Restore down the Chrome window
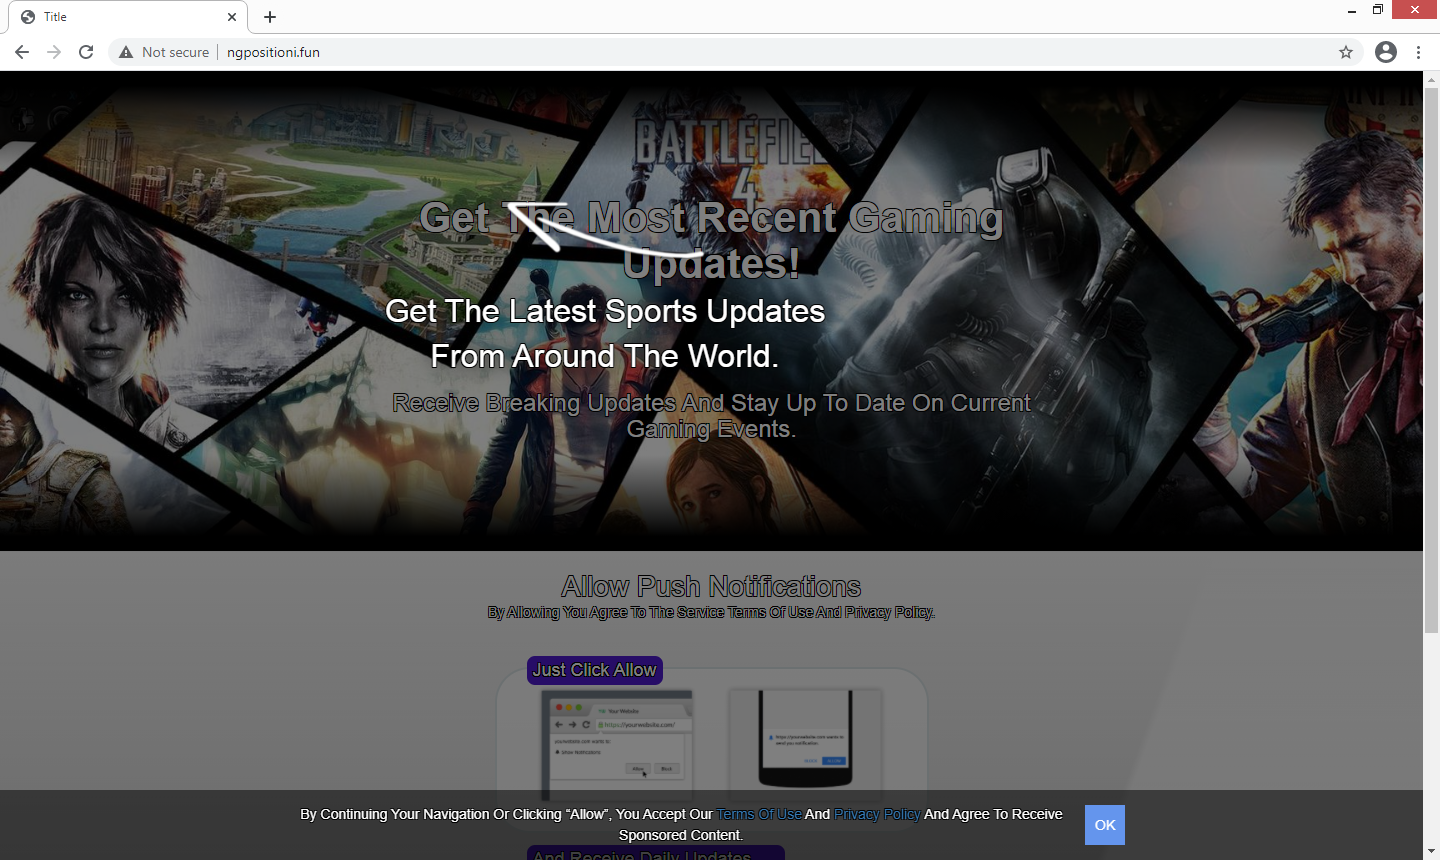 tap(1378, 10)
